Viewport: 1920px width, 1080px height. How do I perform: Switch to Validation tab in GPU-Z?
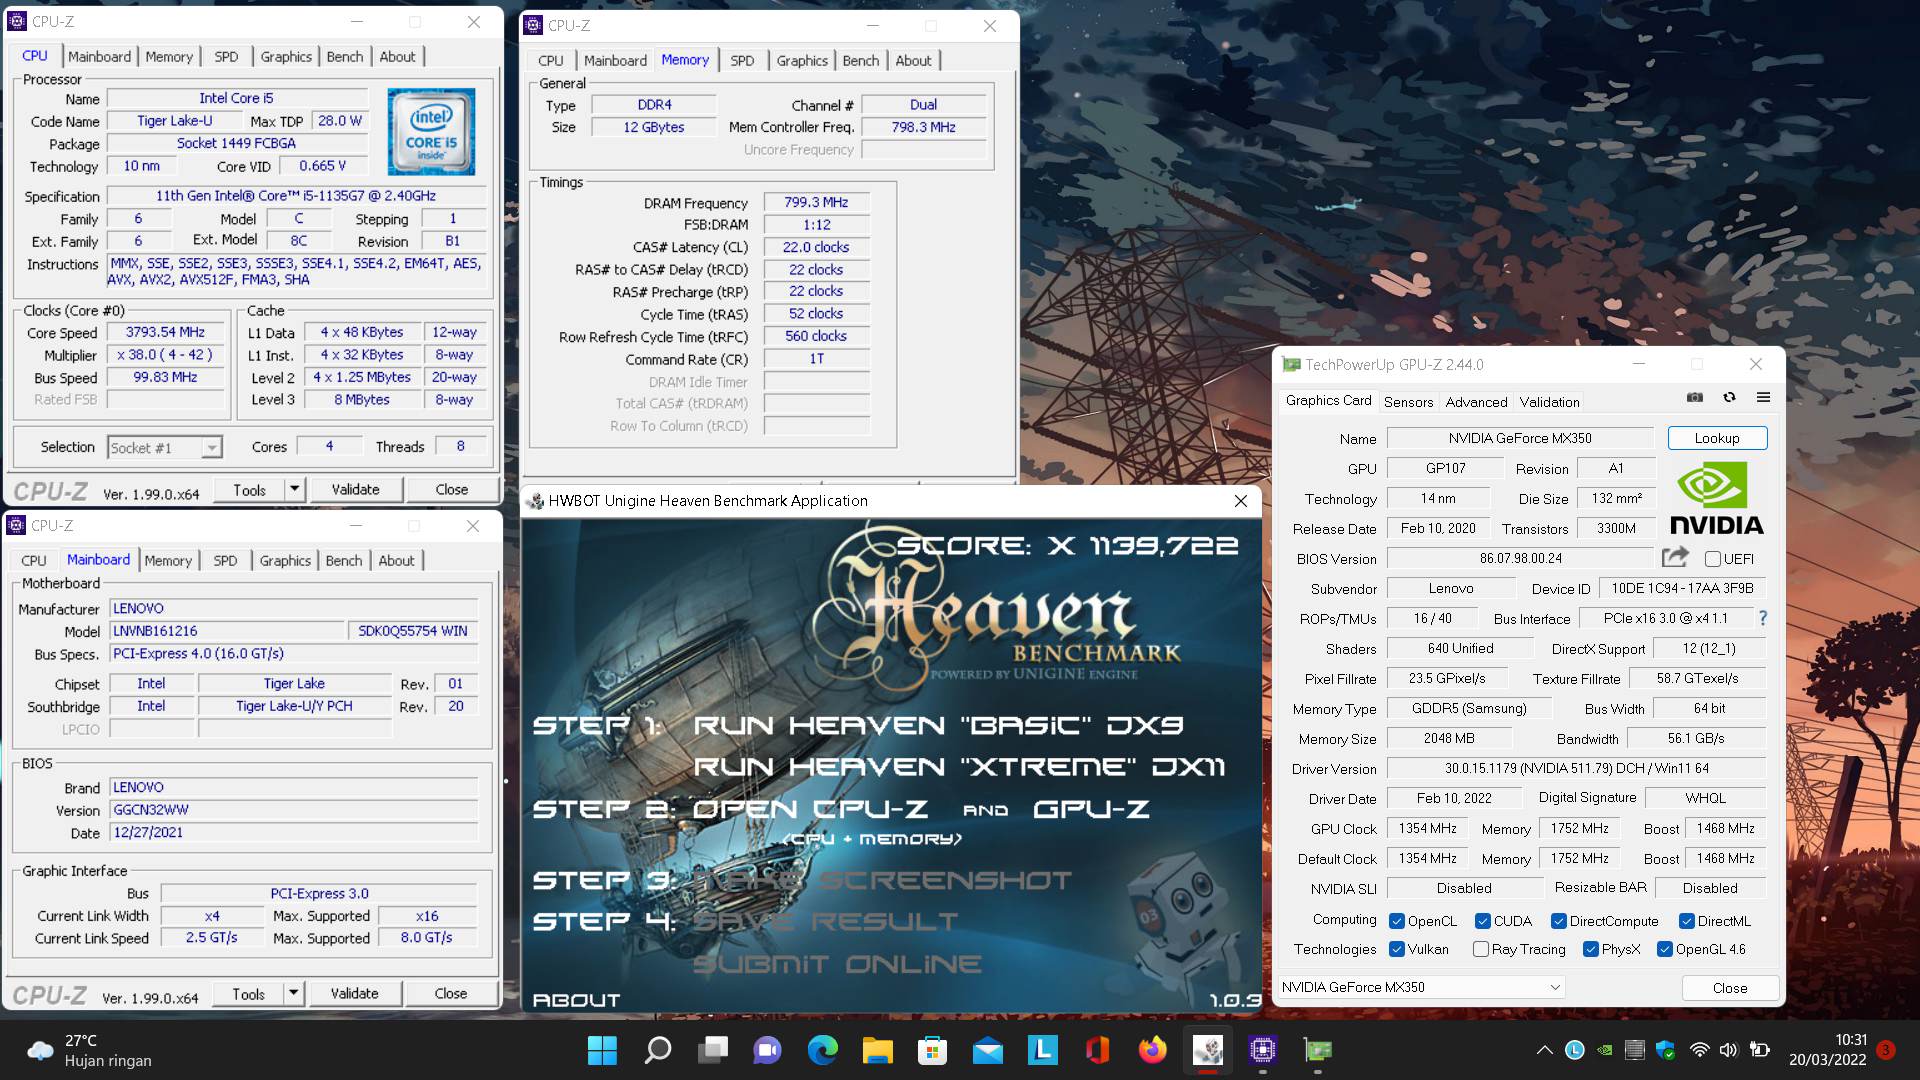(1549, 401)
